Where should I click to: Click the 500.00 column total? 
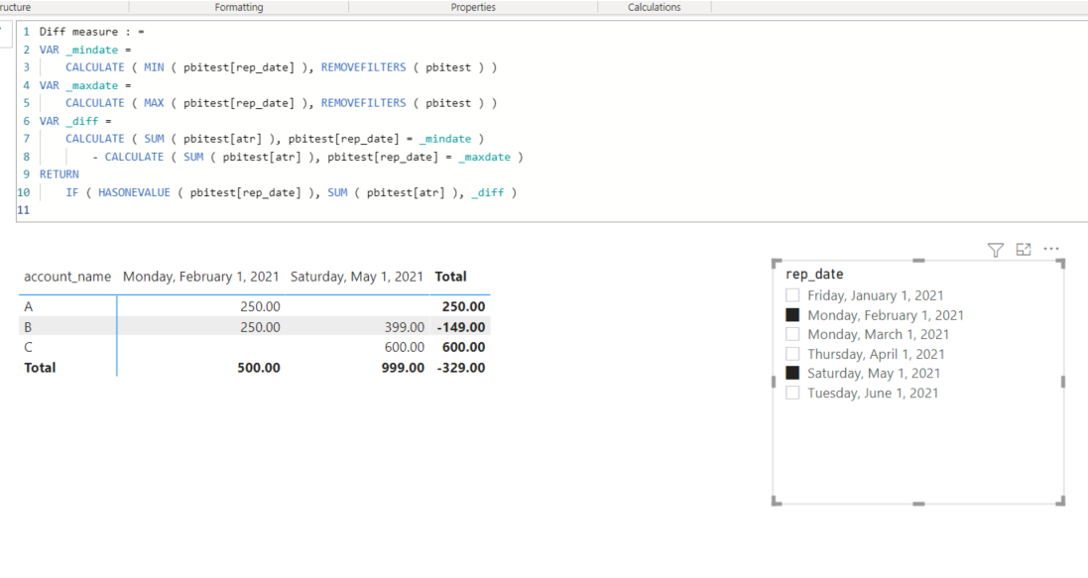point(259,368)
